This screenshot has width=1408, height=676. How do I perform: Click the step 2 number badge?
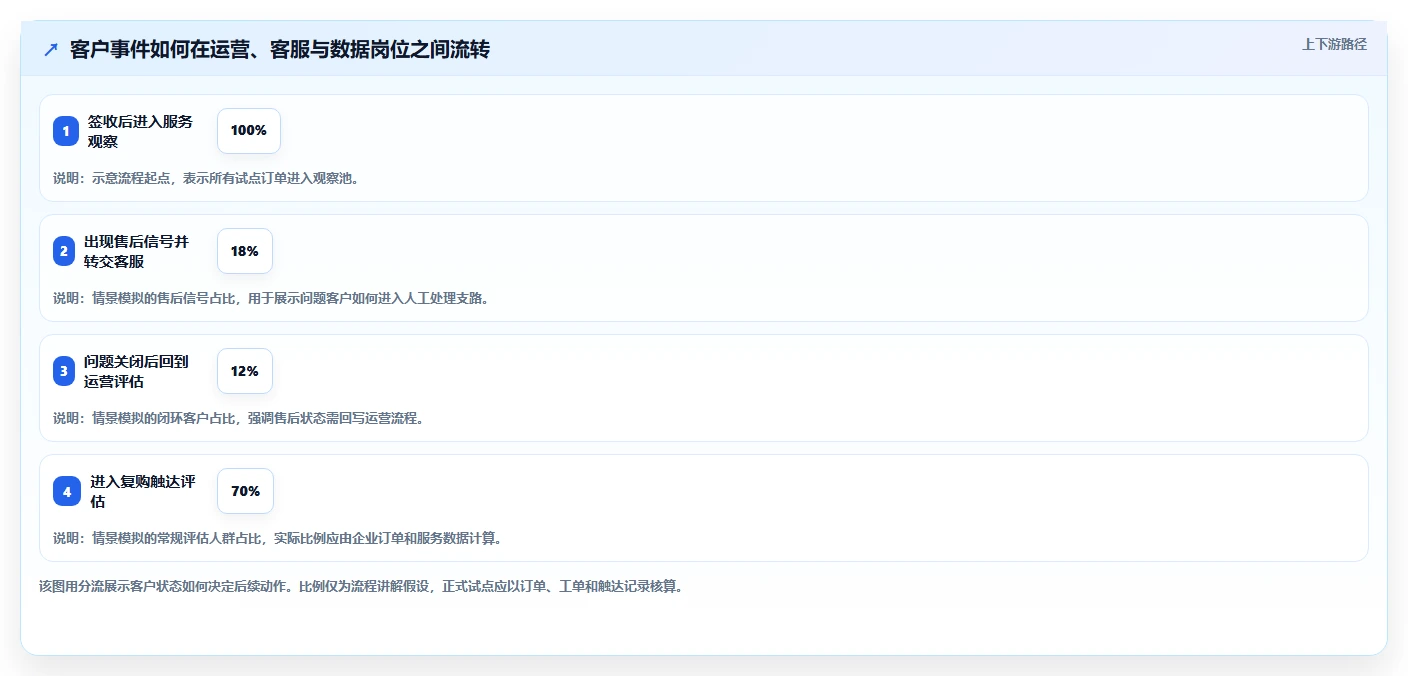(64, 251)
